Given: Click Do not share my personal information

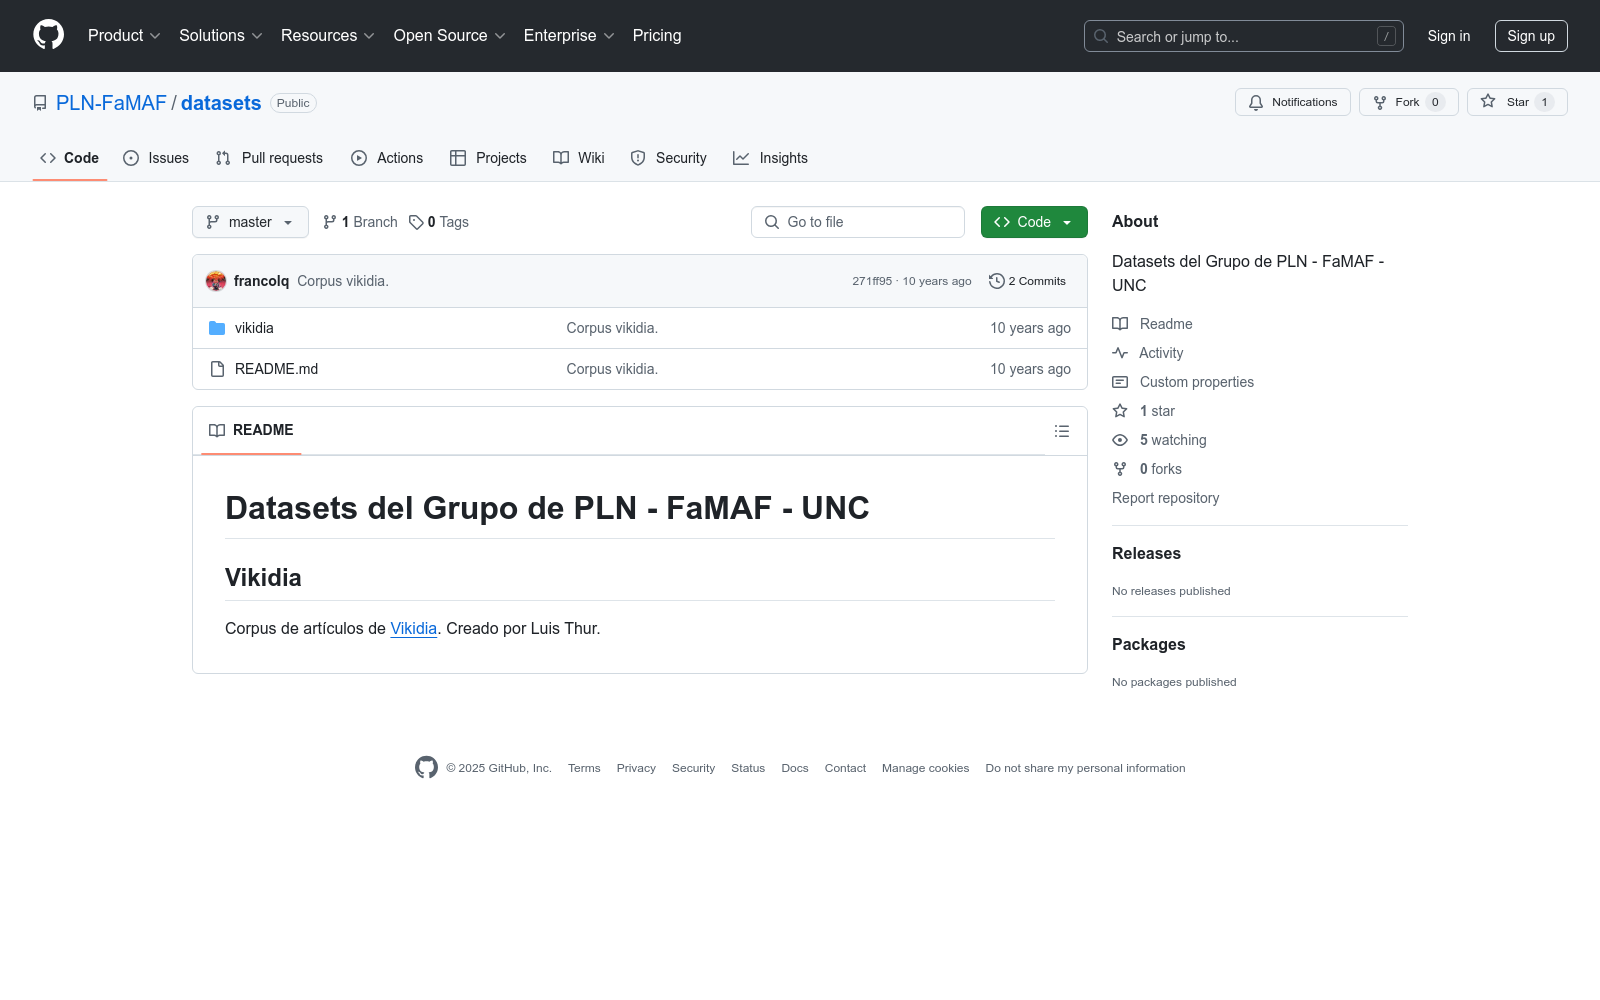Looking at the screenshot, I should (x=1085, y=768).
